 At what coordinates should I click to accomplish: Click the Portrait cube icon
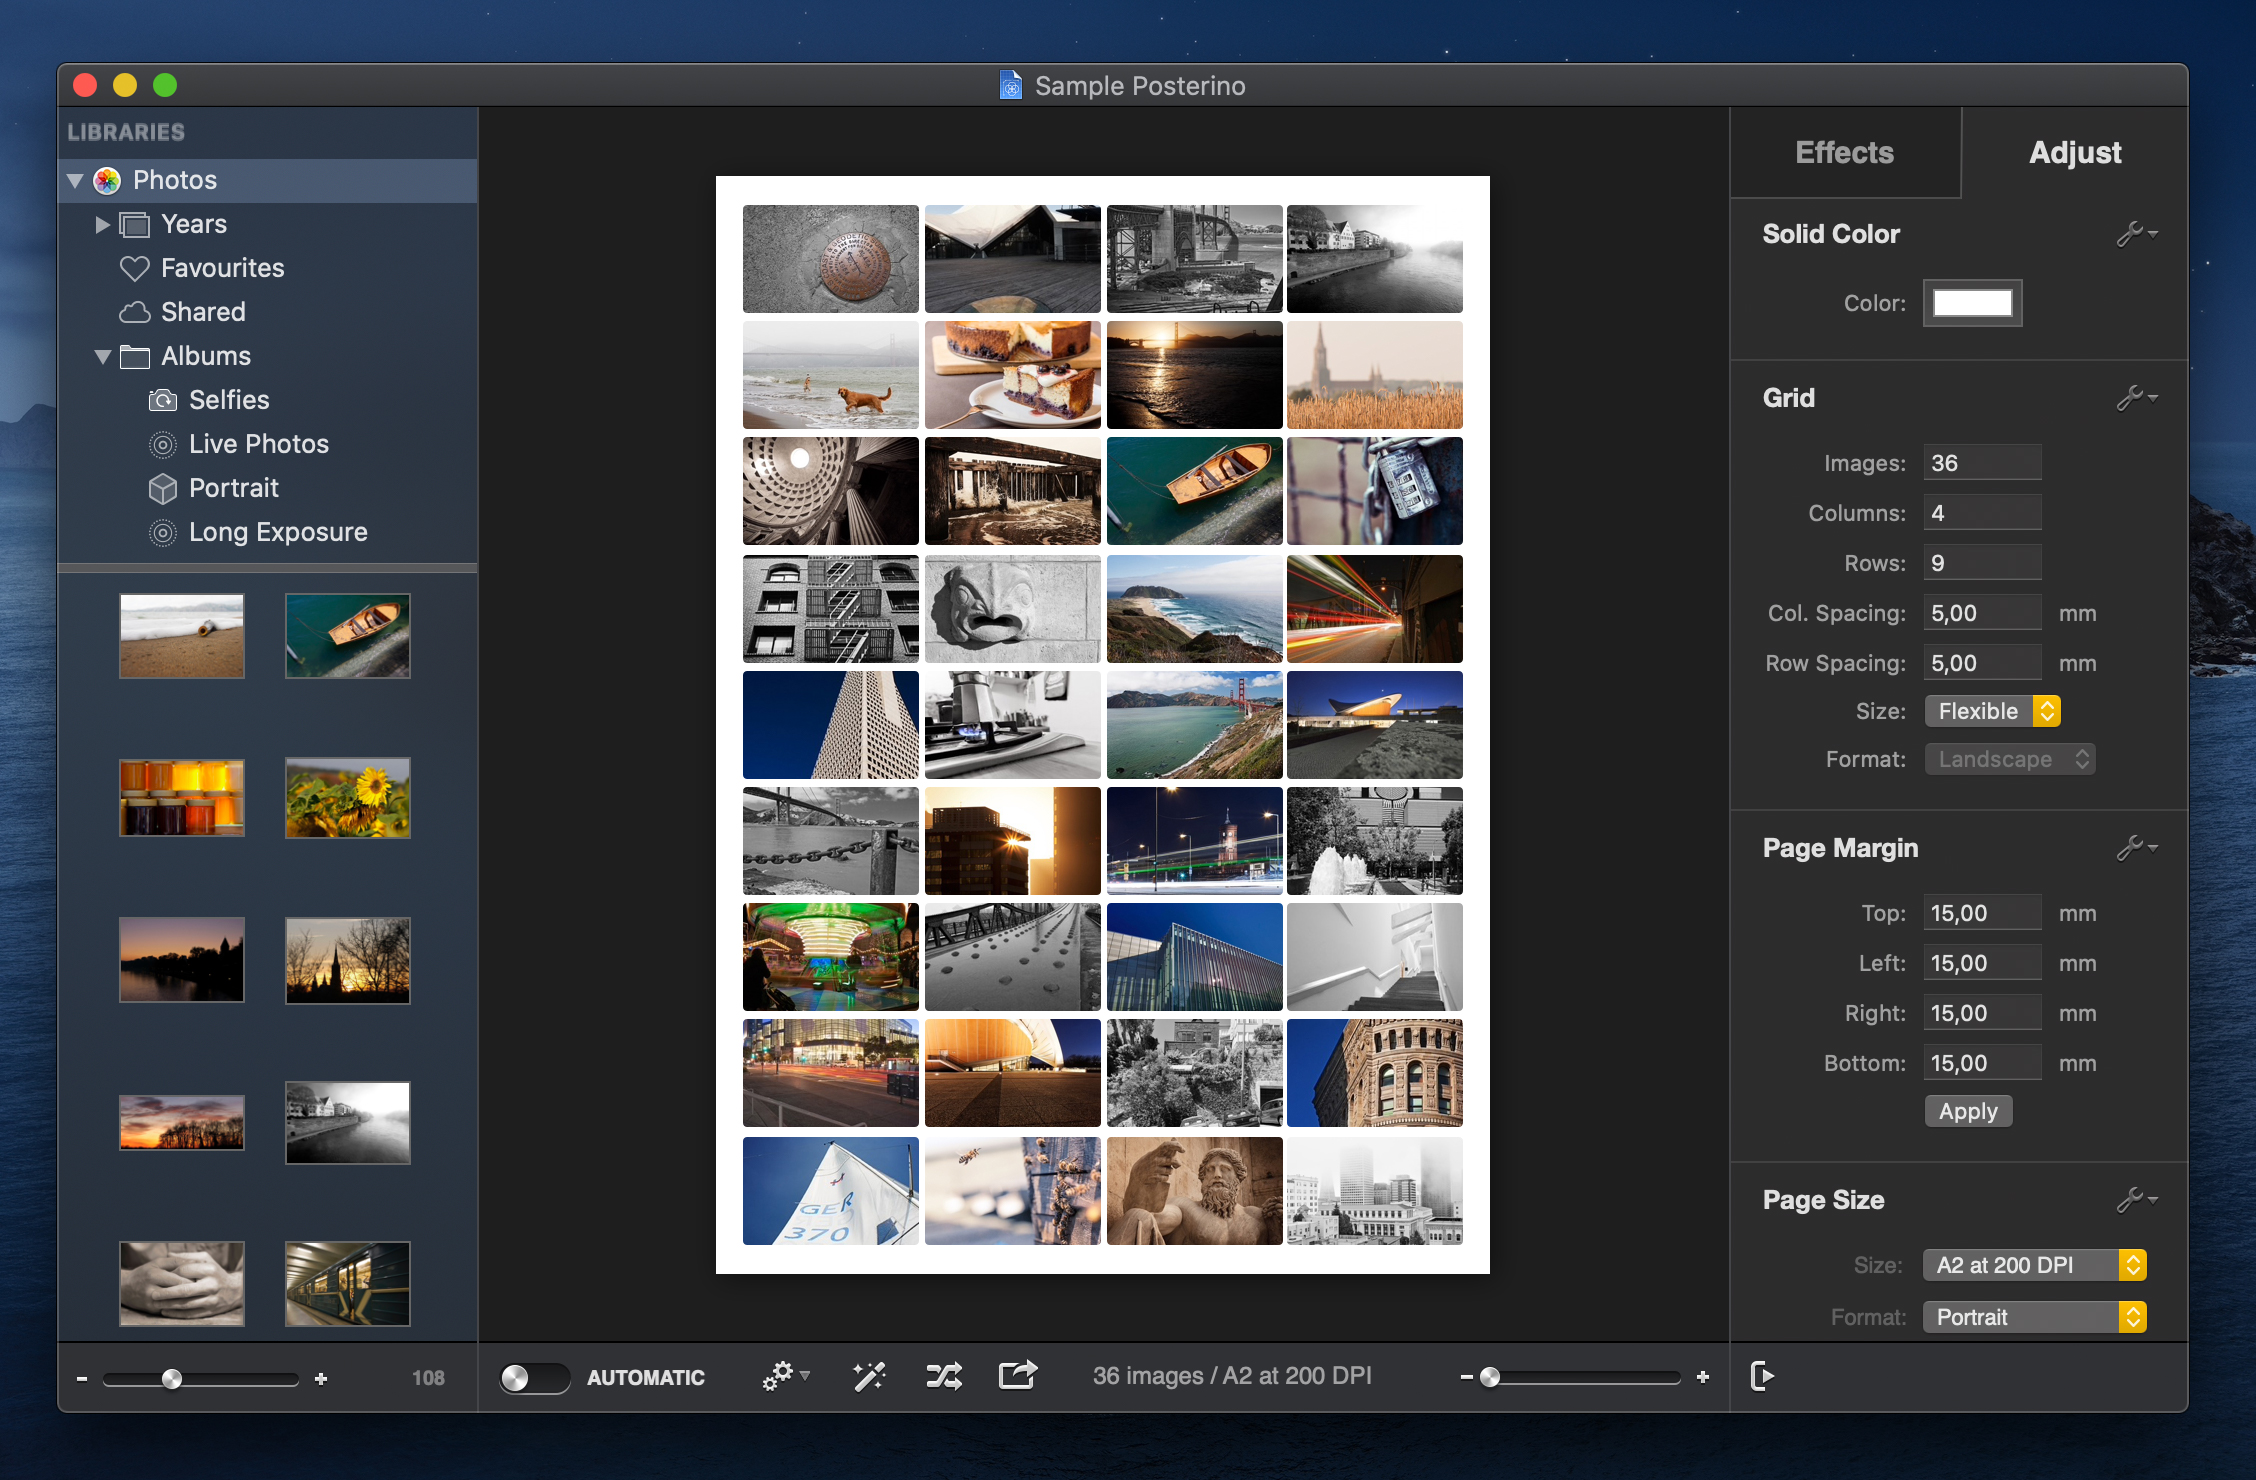(162, 488)
